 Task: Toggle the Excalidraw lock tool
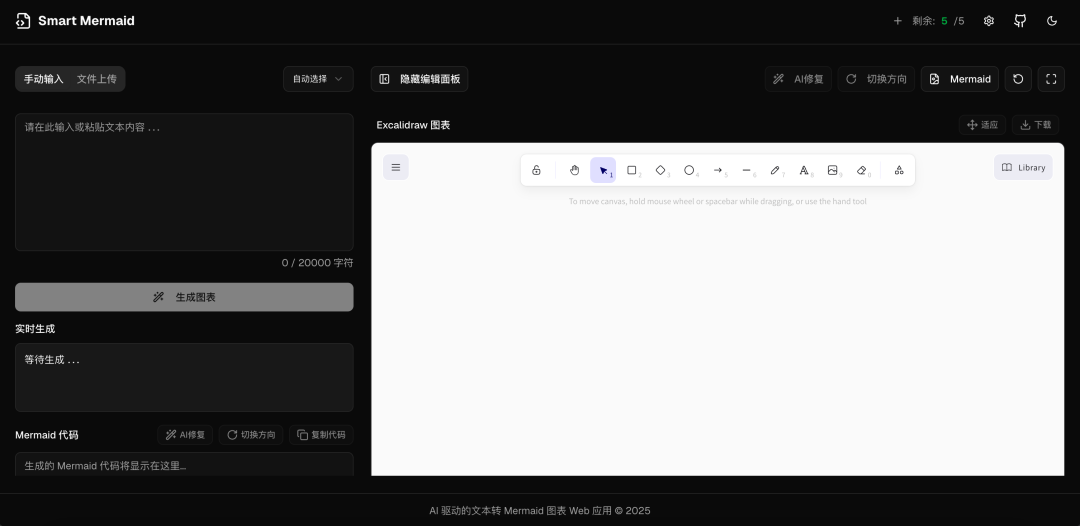(x=537, y=170)
